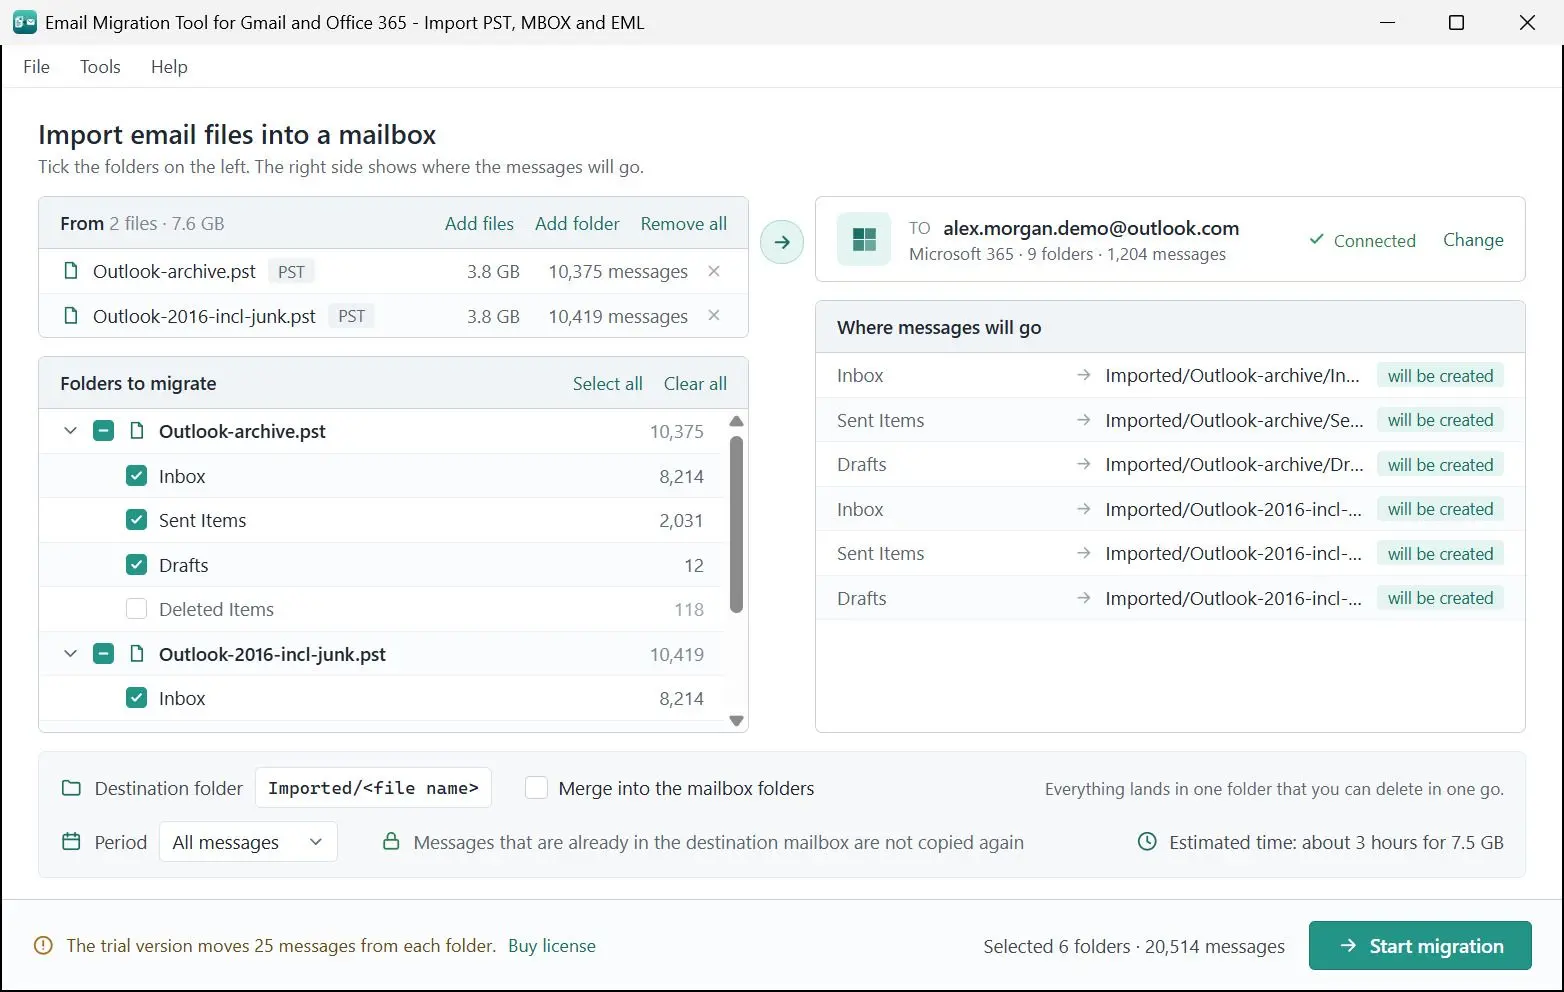Uncheck Inbox under Outlook-archive.pst
The width and height of the screenshot is (1564, 992).
point(137,476)
